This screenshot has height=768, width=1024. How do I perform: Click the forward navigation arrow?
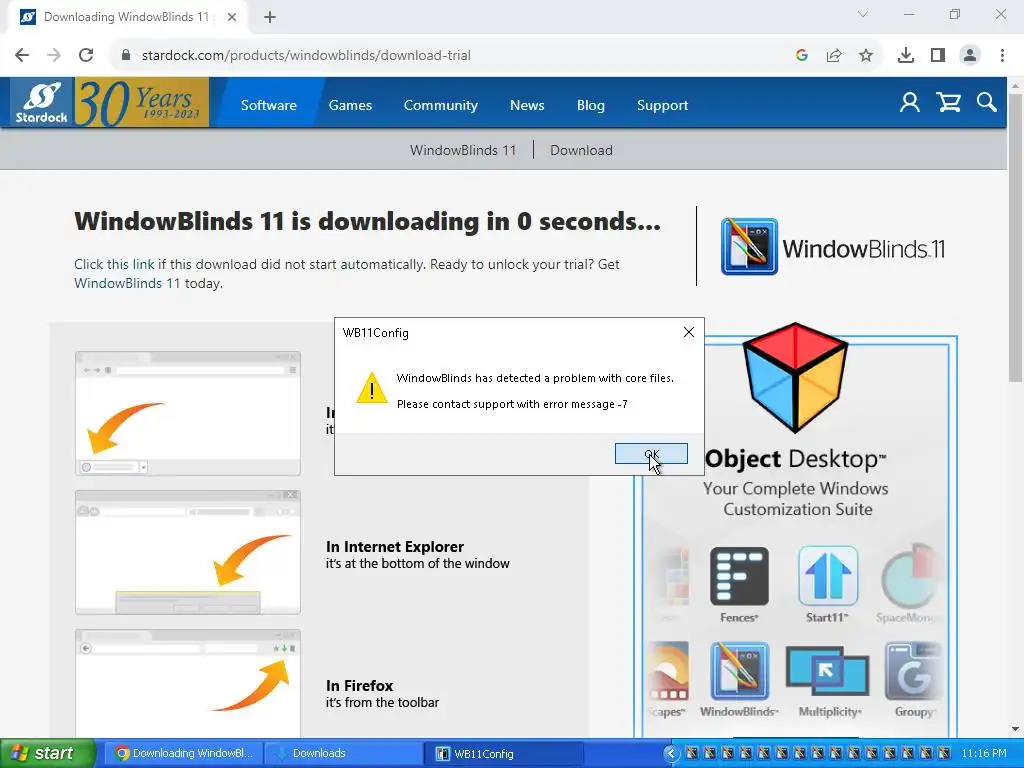click(x=54, y=56)
